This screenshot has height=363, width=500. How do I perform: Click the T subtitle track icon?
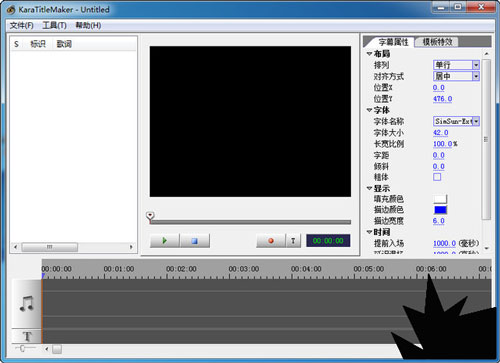tap(27, 336)
